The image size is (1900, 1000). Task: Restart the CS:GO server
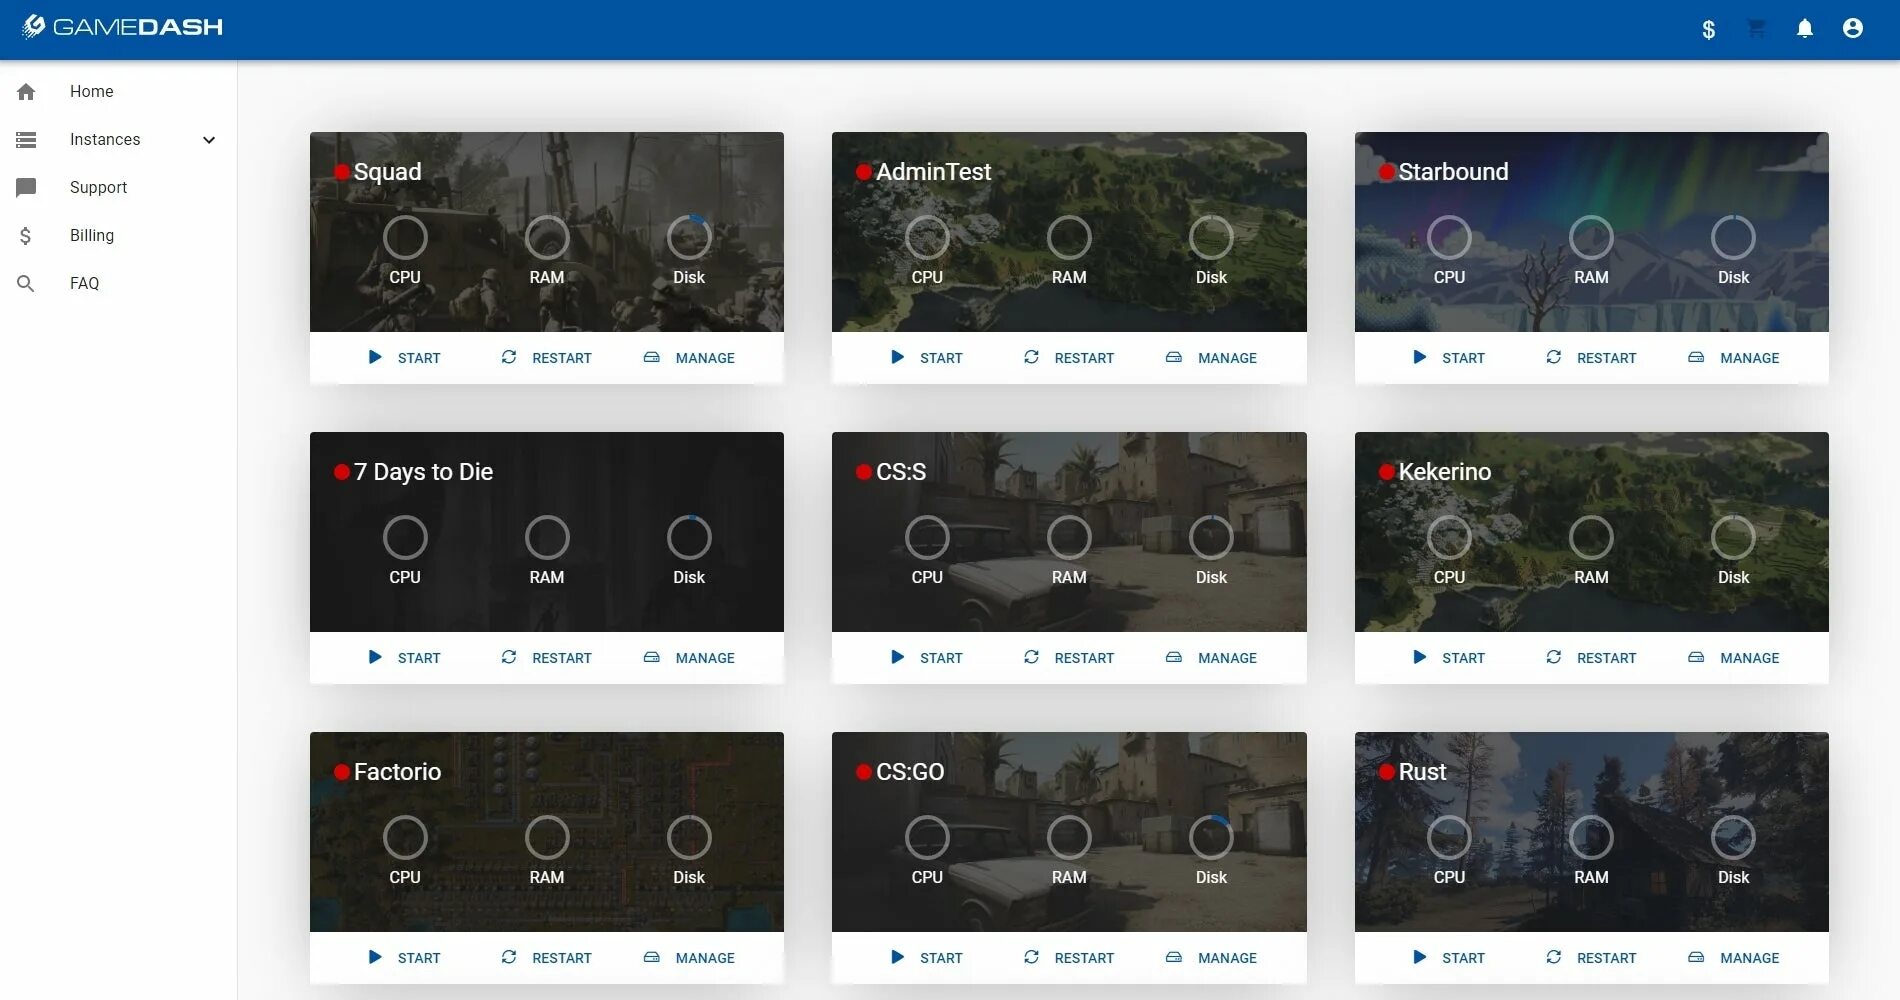[1069, 958]
